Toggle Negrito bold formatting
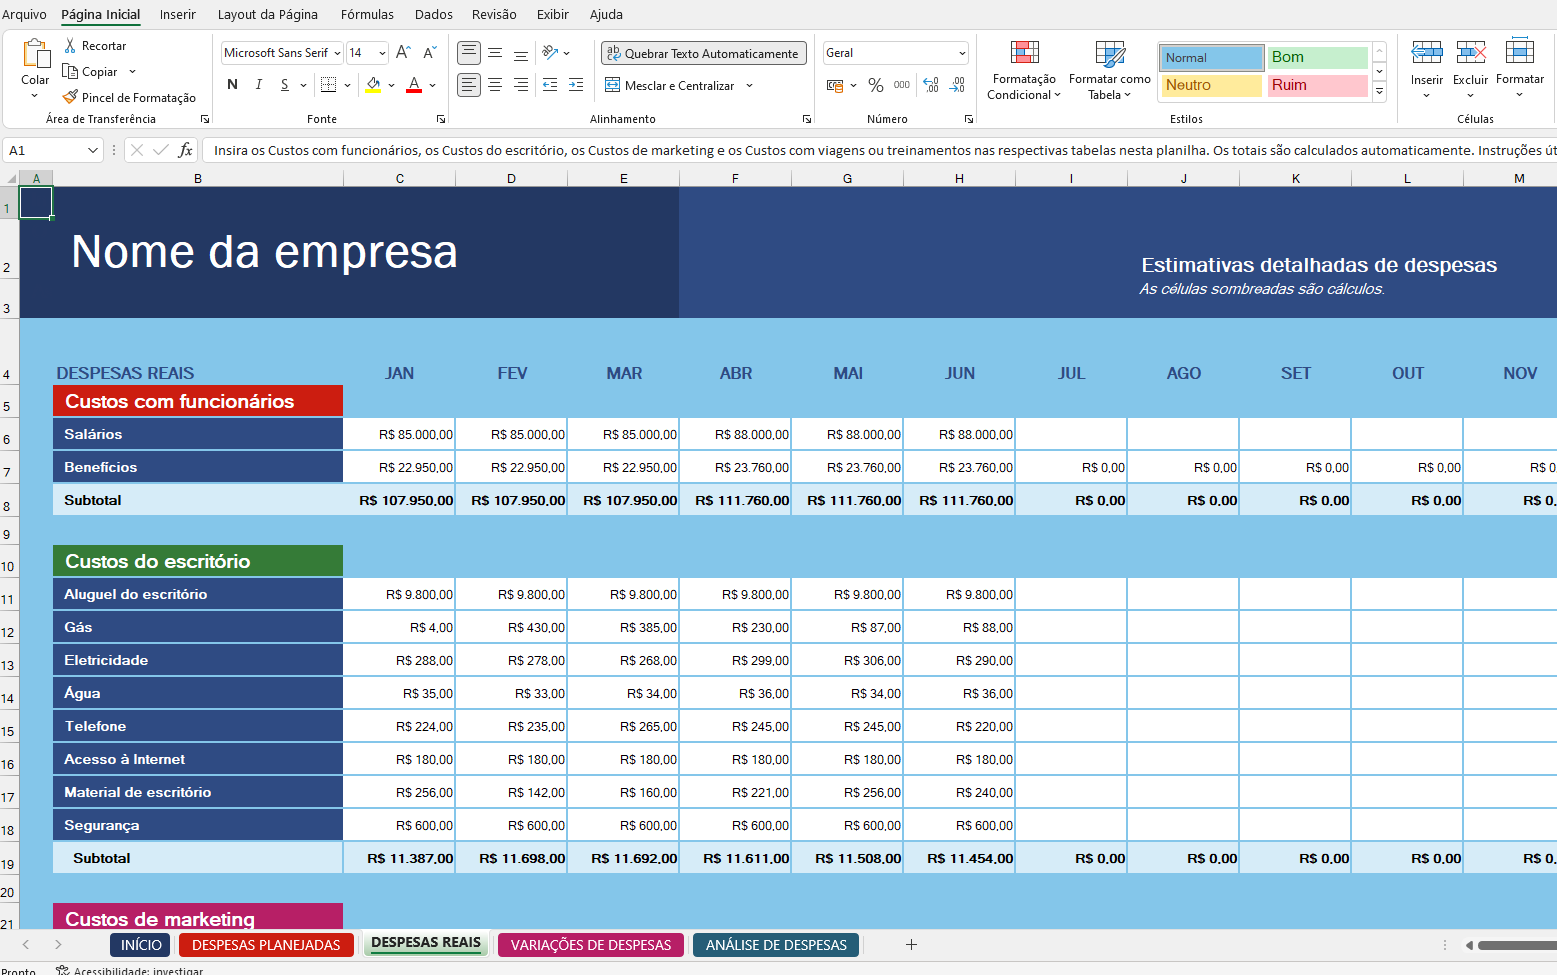The image size is (1557, 975). coord(232,85)
